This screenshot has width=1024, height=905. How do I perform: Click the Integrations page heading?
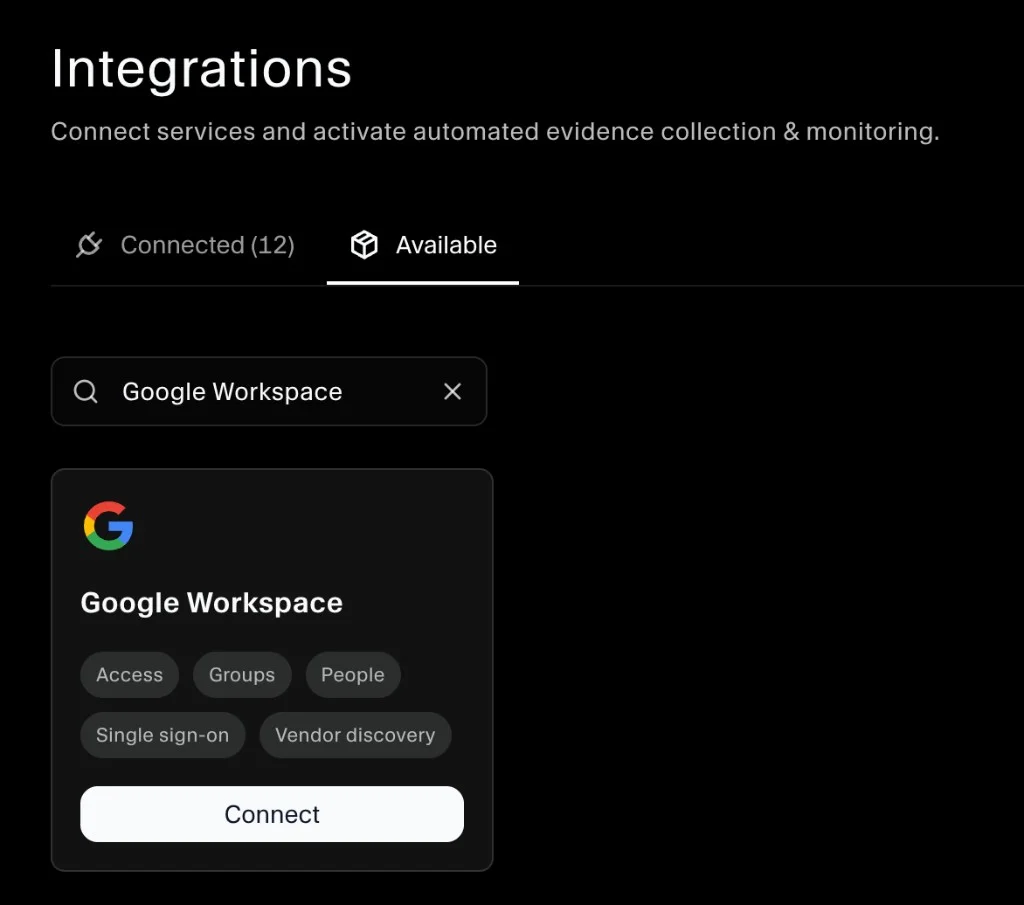click(201, 69)
